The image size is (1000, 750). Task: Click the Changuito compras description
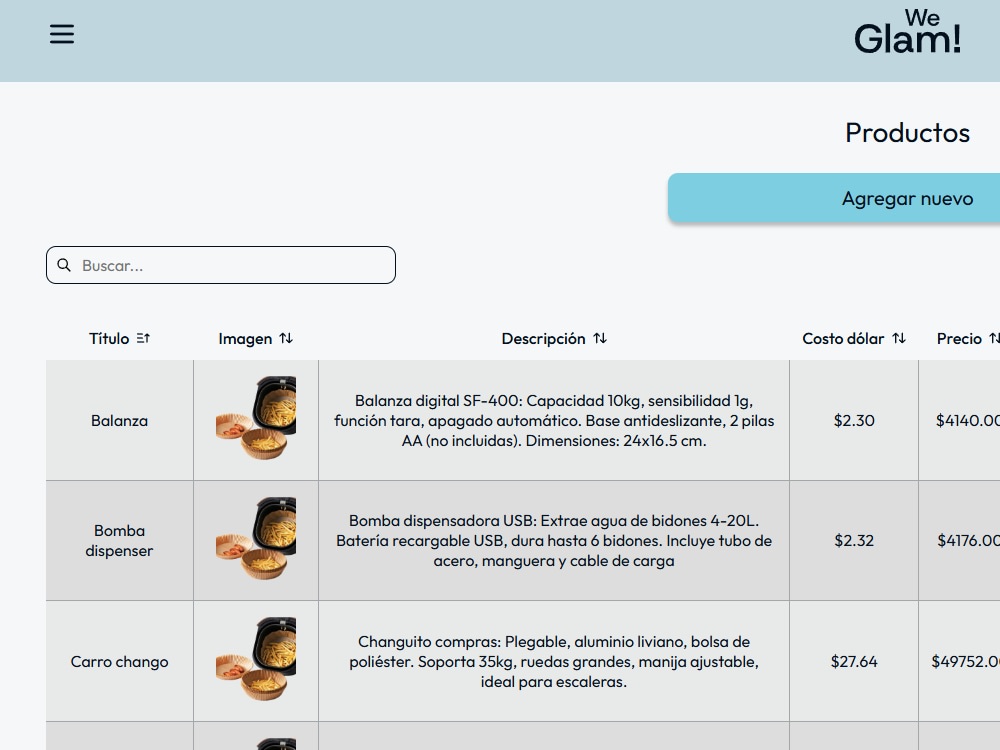[x=554, y=661]
